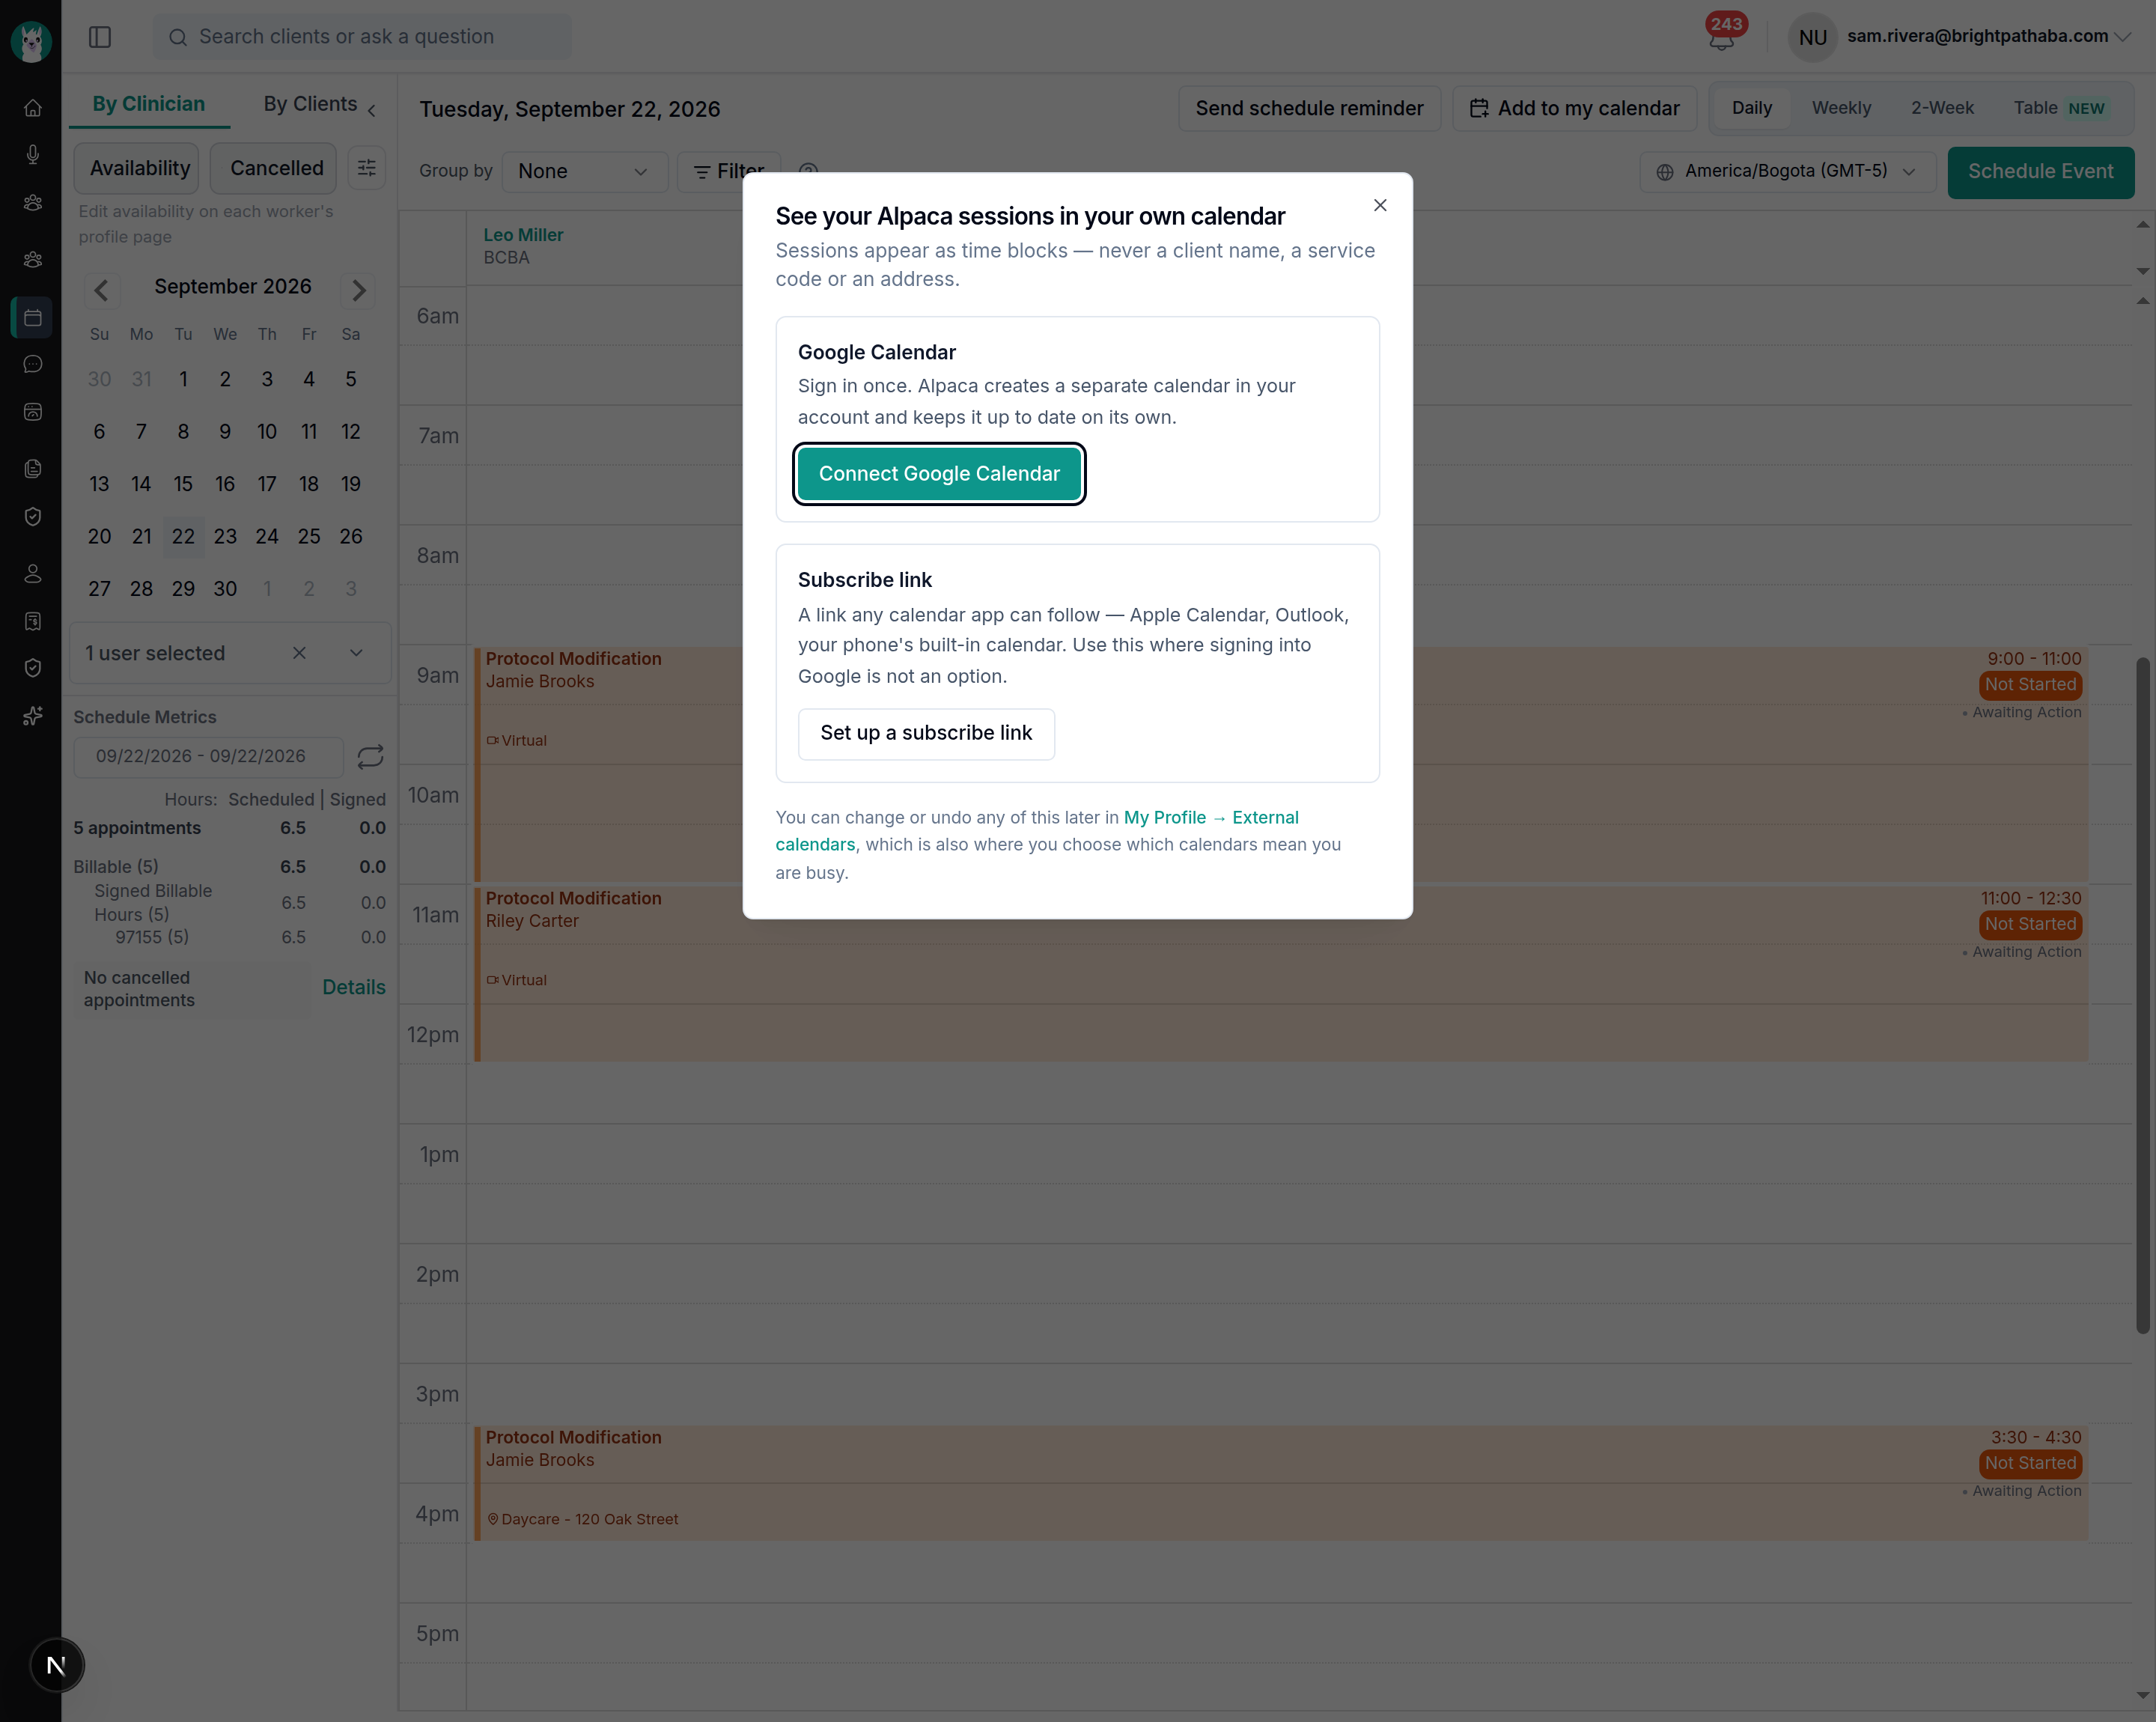This screenshot has width=2156, height=1722.
Task: Open the 11:00 - 12:30 Riley Carter appointment
Action: tap(1281, 973)
